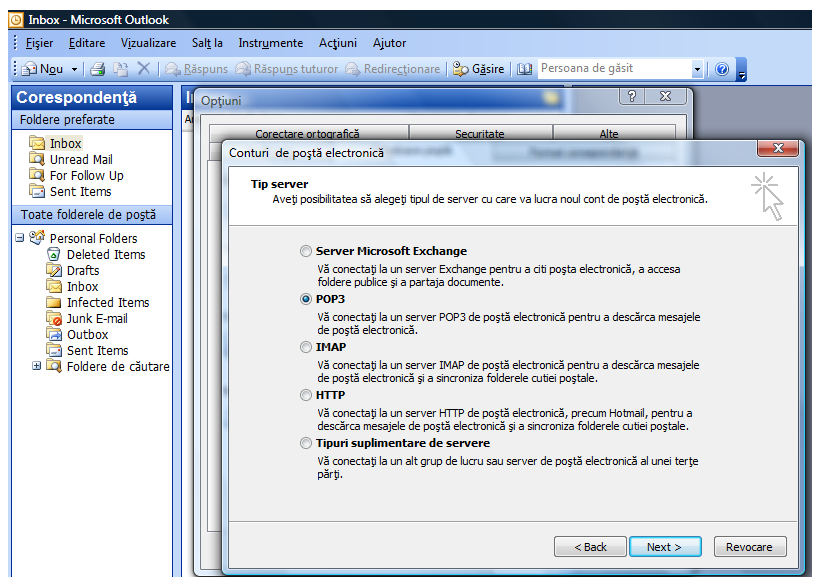Select the HTTP radio option
The width and height of the screenshot is (820, 587).
click(306, 396)
